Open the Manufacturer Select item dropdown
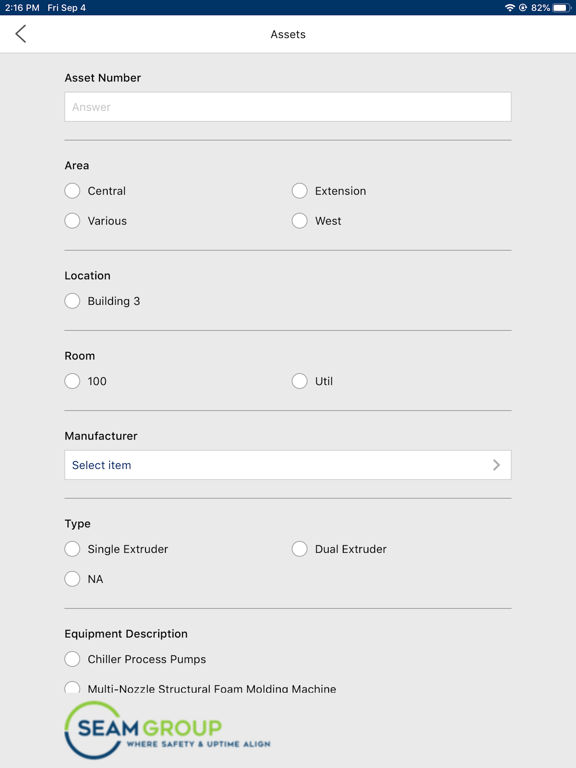The image size is (576, 768). (x=288, y=465)
